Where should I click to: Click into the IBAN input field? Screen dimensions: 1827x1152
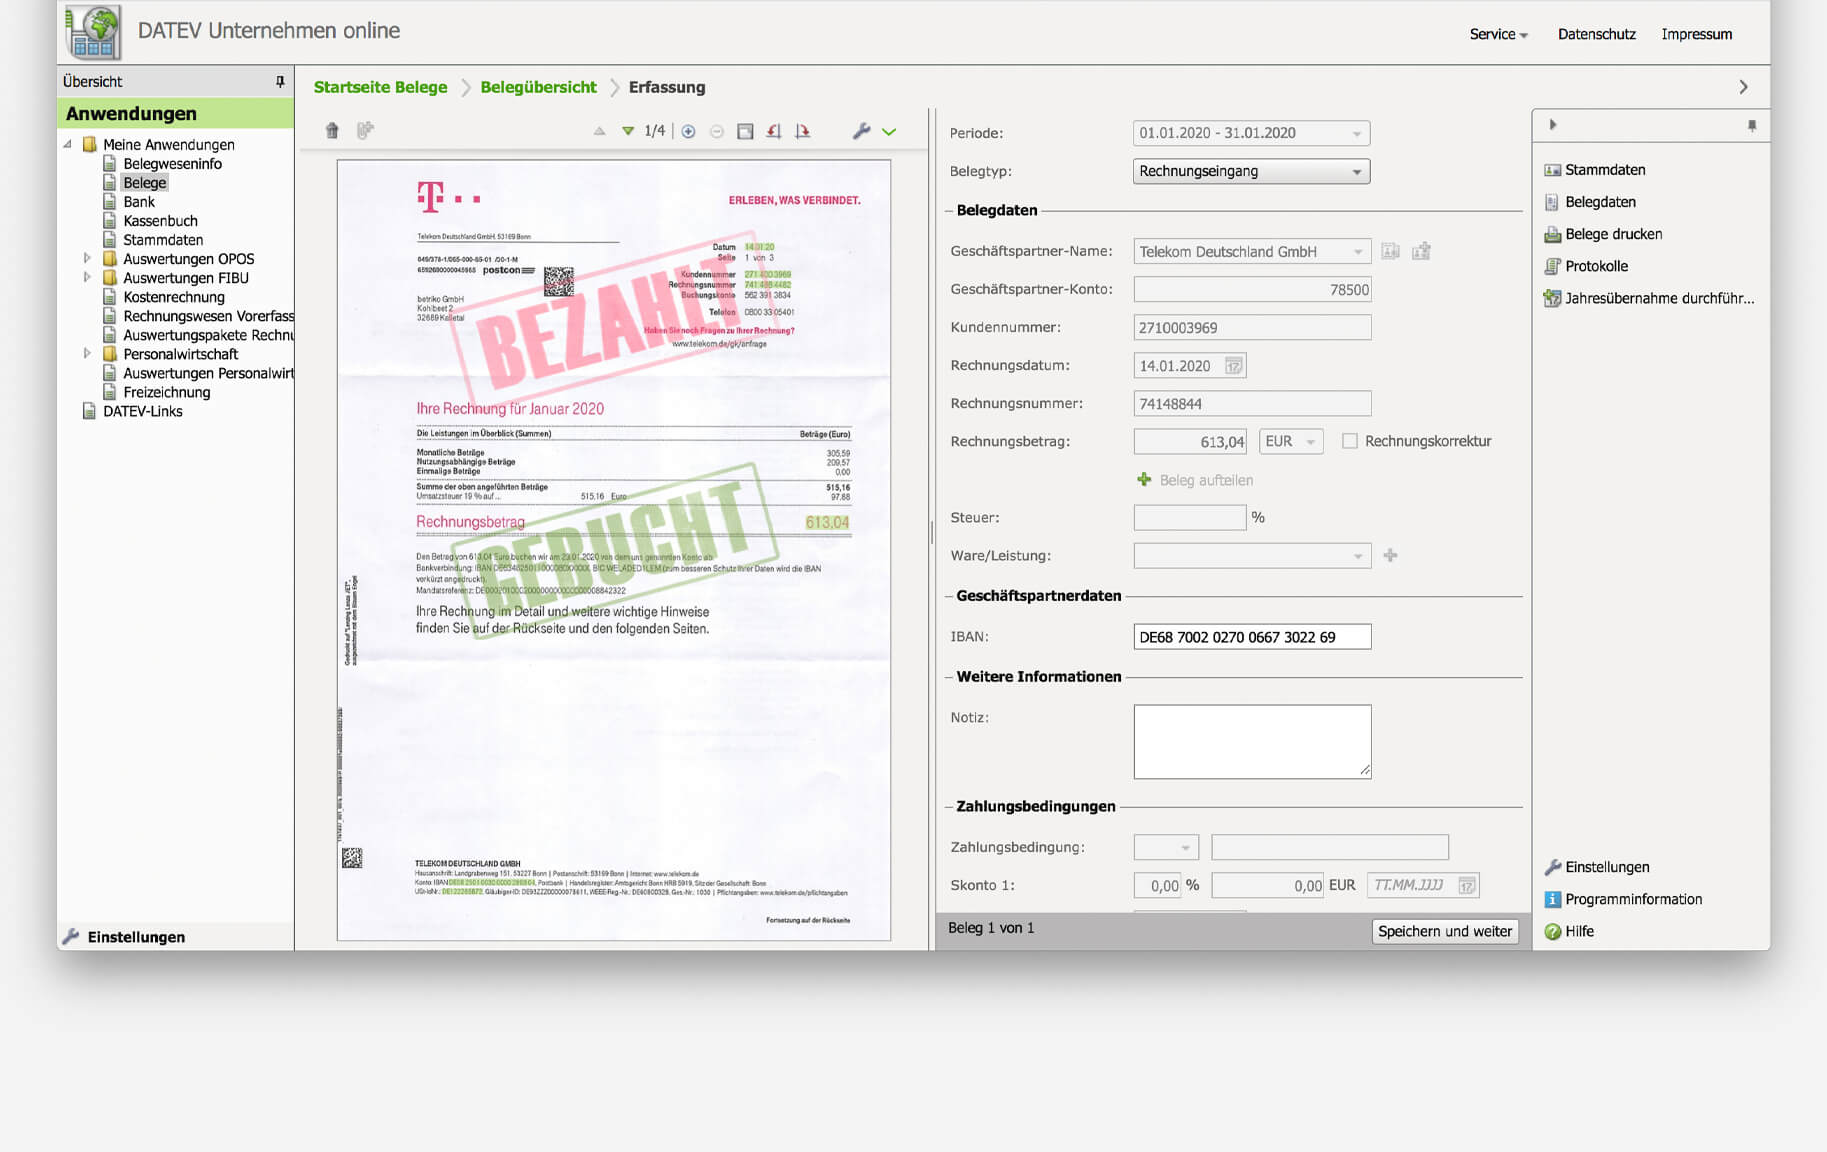pyautogui.click(x=1251, y=637)
